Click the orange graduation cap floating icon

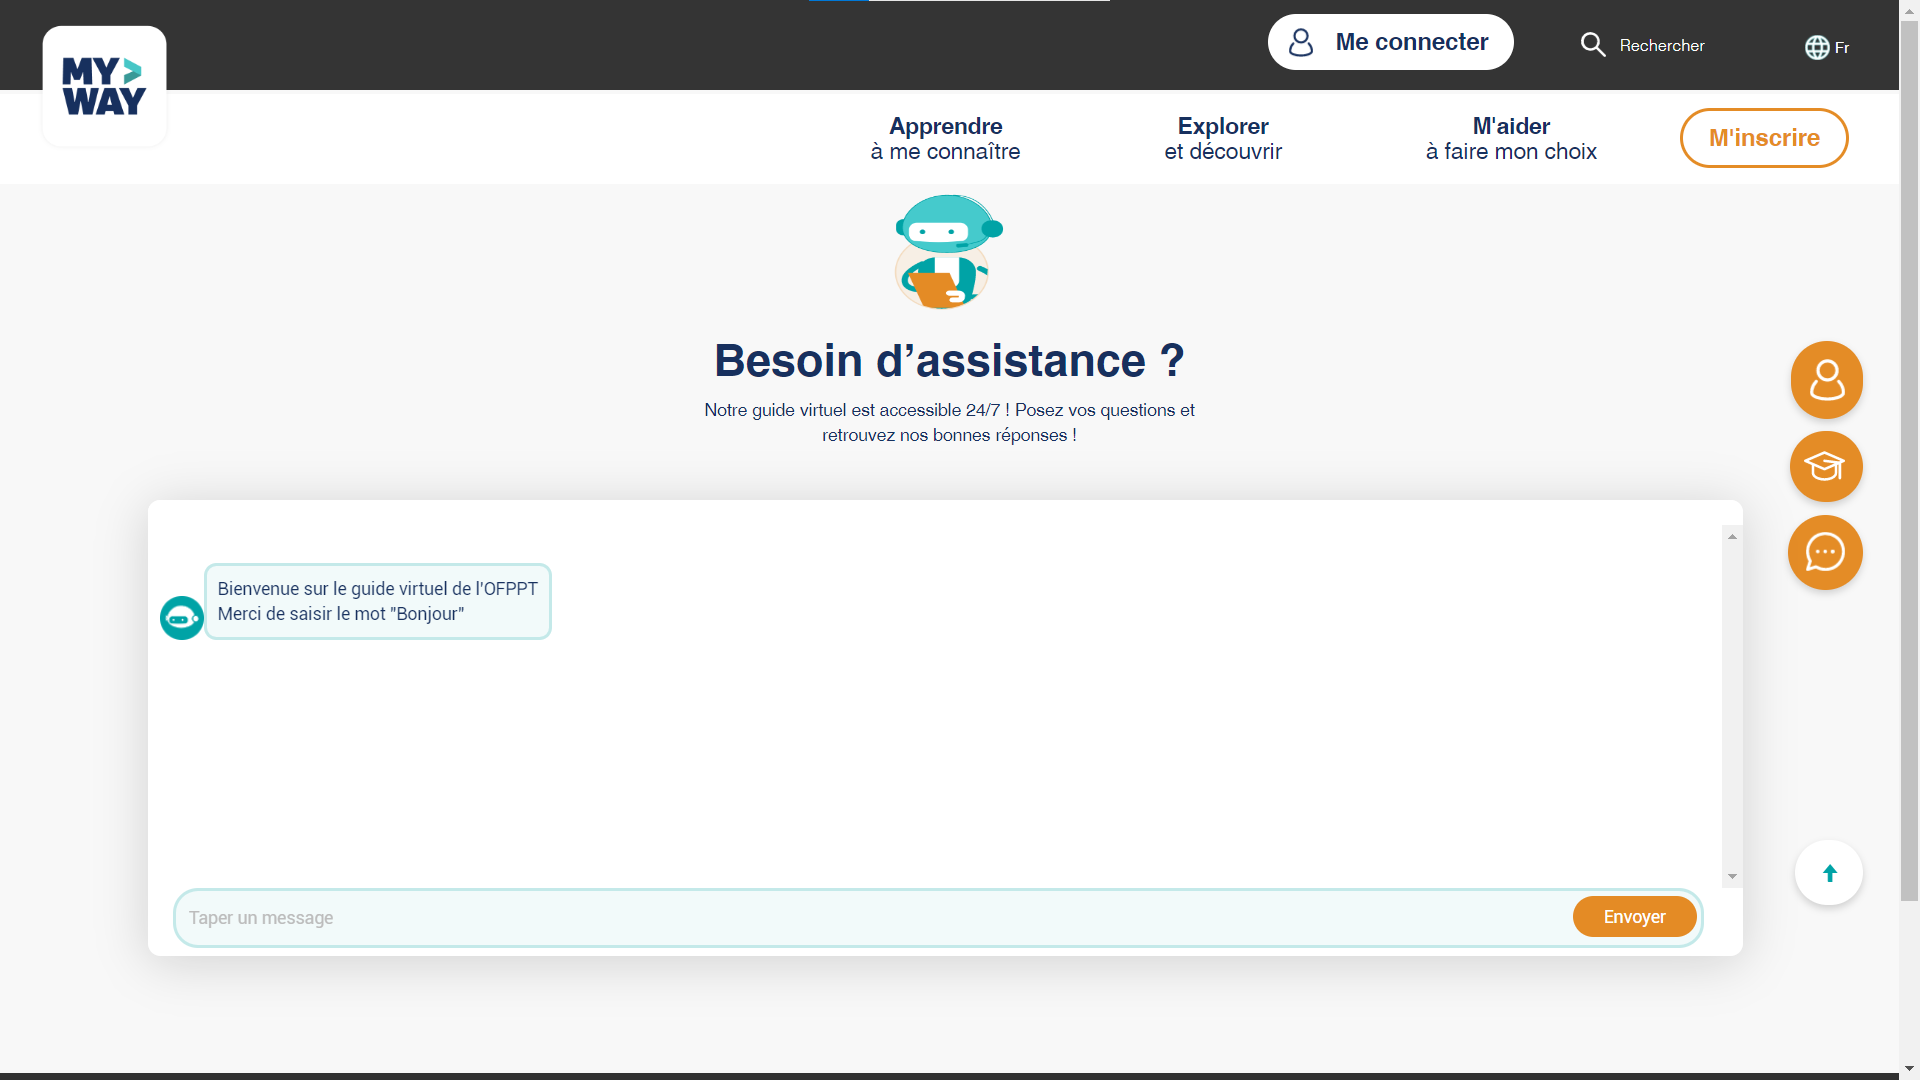click(1825, 466)
